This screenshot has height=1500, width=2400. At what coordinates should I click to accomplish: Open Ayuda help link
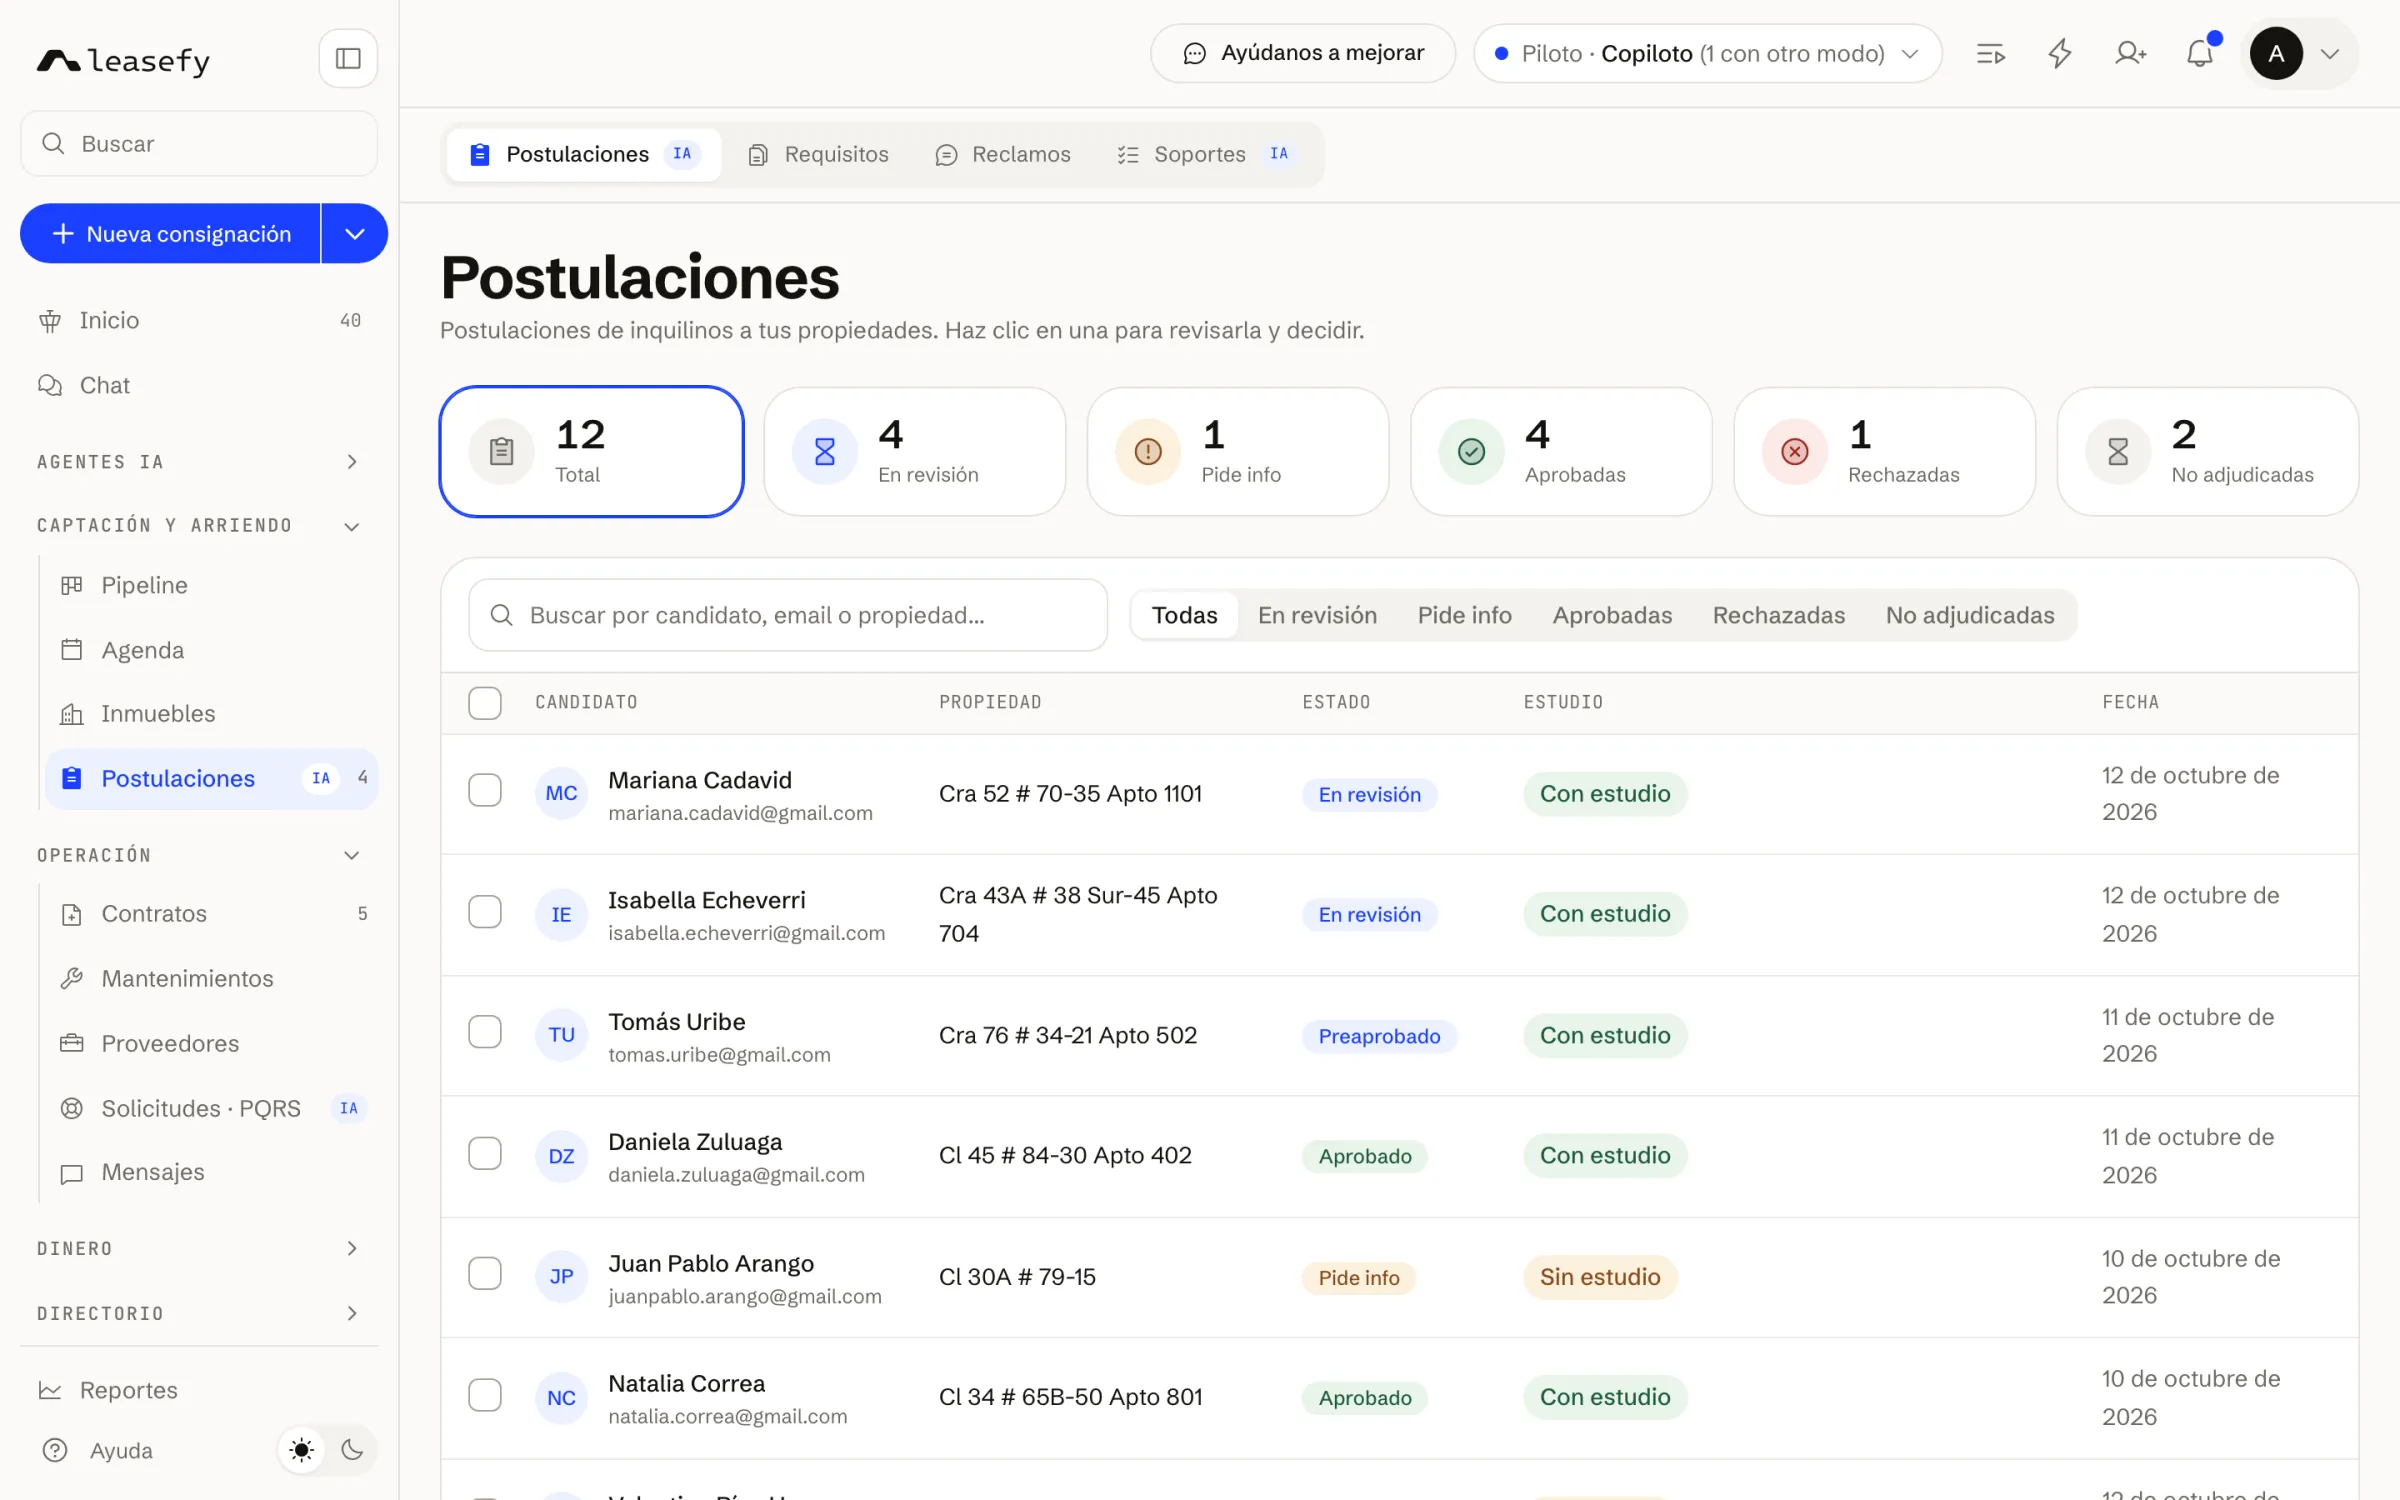point(97,1450)
